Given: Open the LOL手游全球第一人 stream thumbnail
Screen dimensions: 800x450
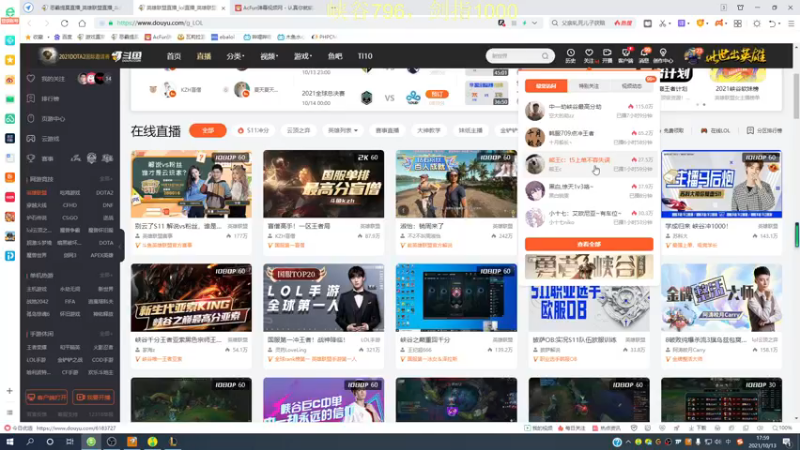Looking at the screenshot, I should point(323,298).
